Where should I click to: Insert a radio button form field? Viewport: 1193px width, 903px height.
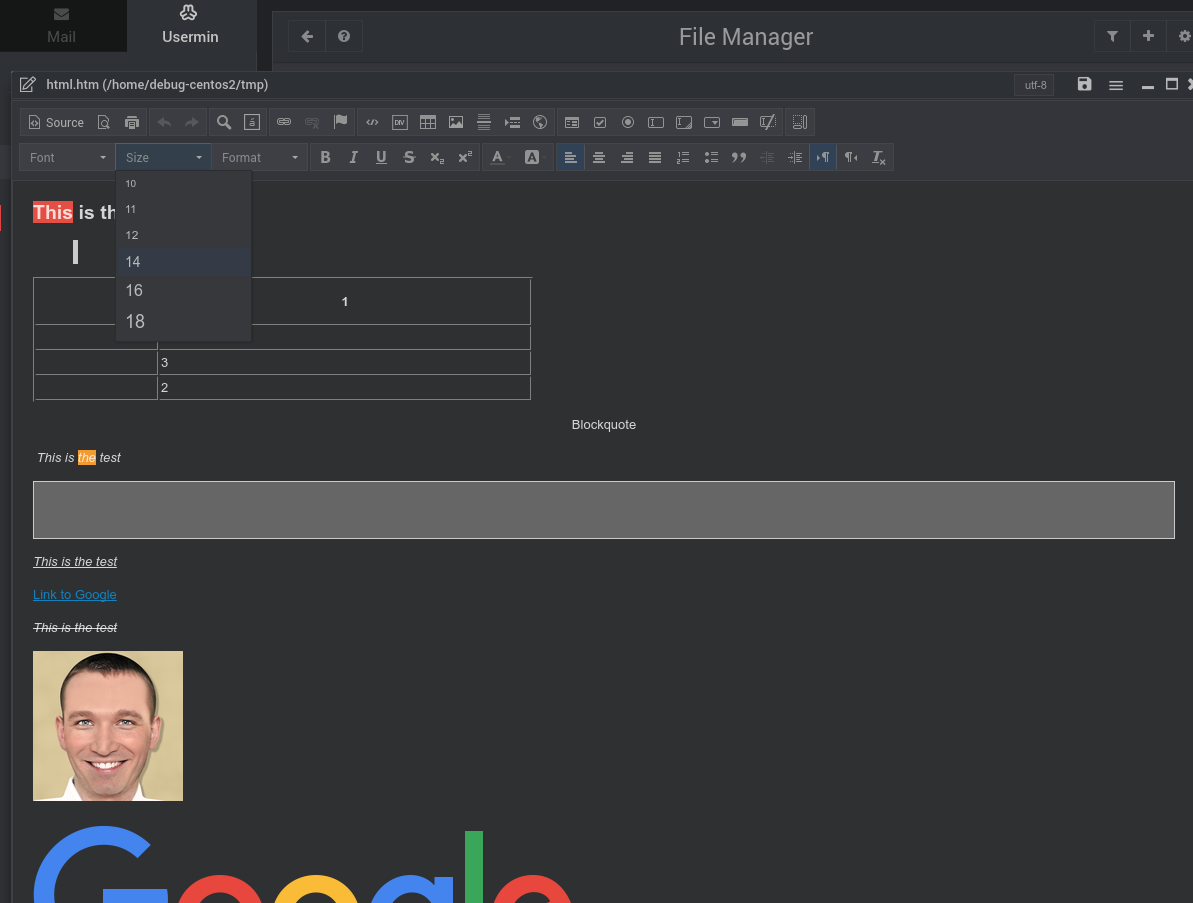tap(627, 122)
